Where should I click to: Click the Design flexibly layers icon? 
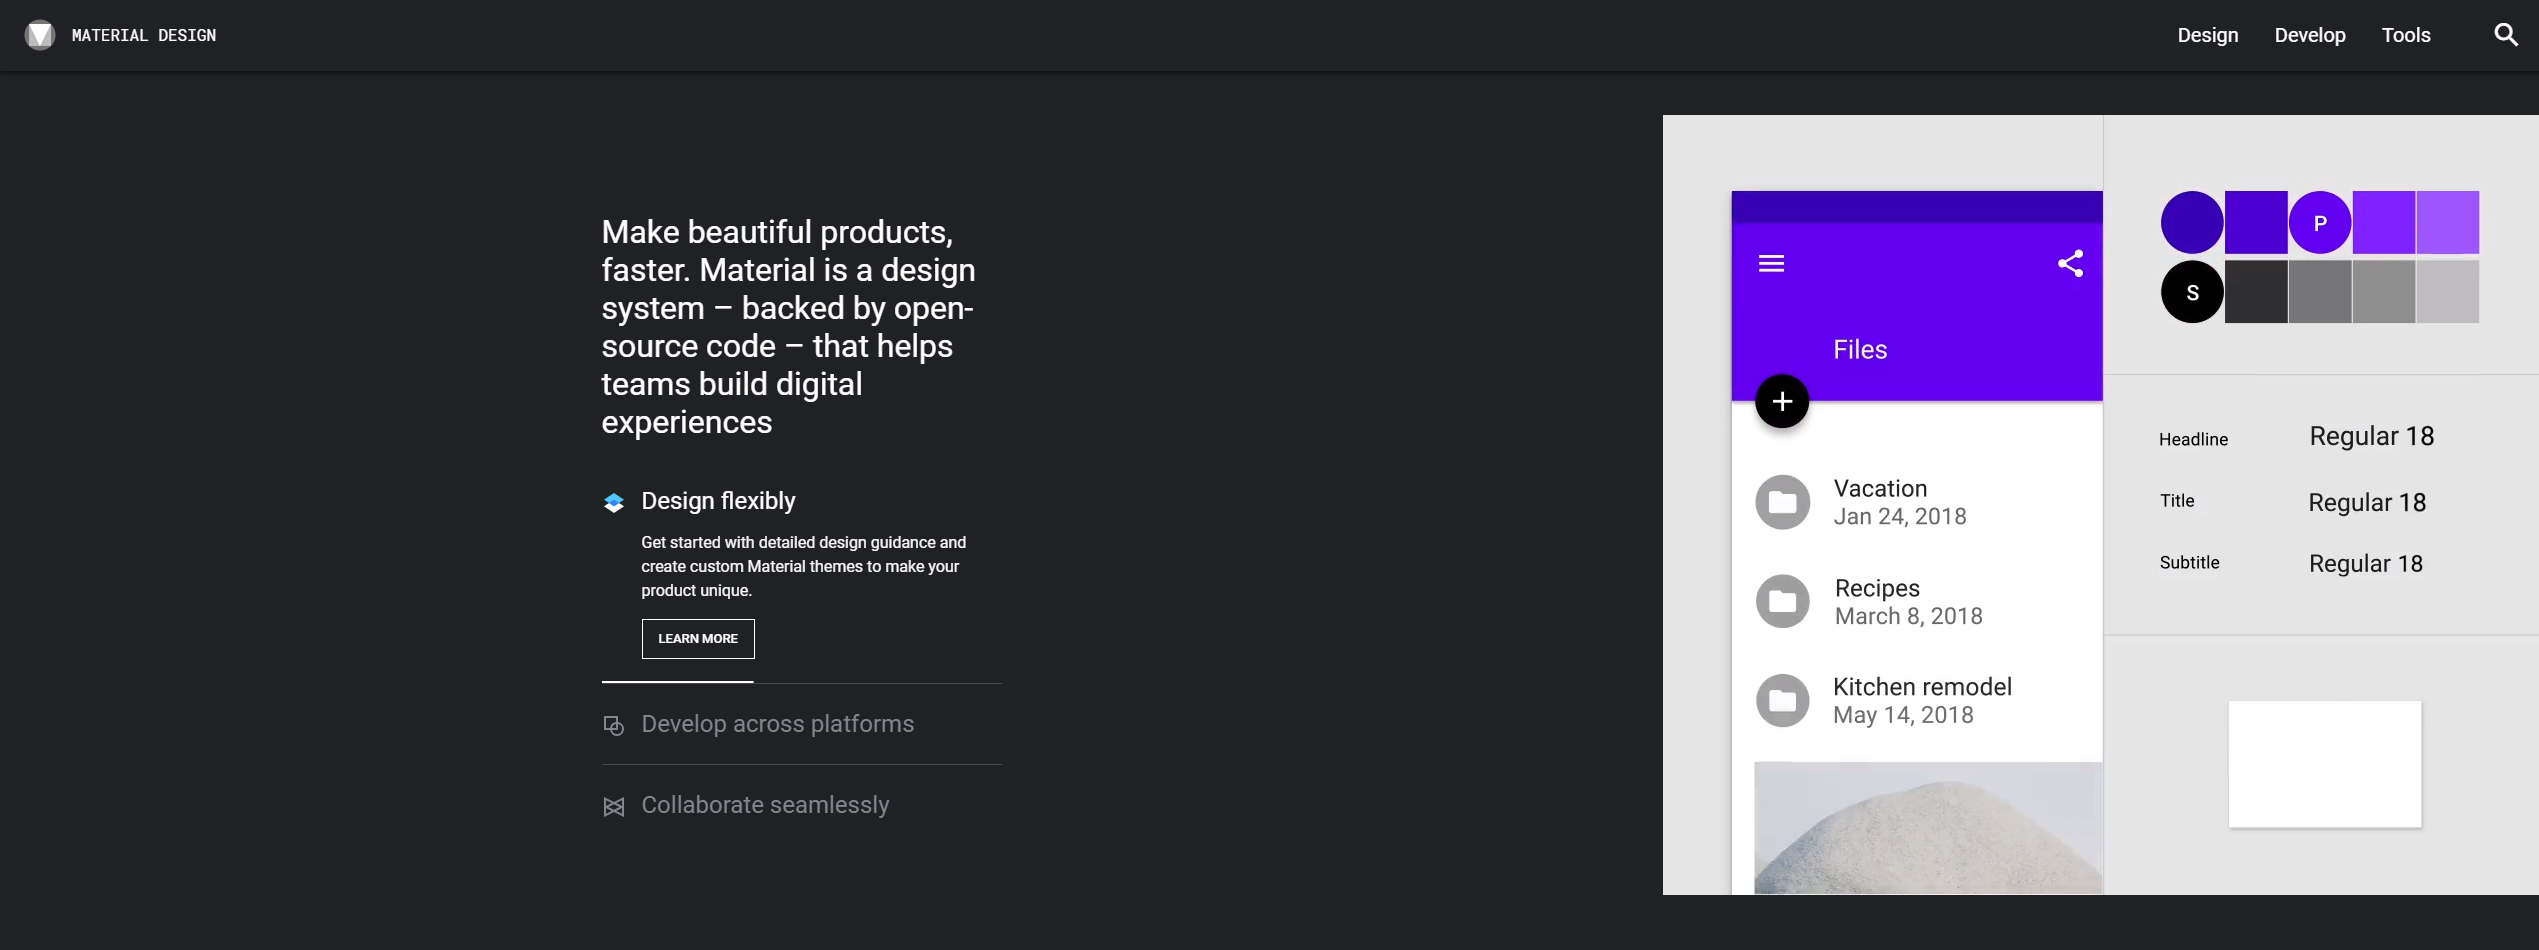click(x=614, y=502)
